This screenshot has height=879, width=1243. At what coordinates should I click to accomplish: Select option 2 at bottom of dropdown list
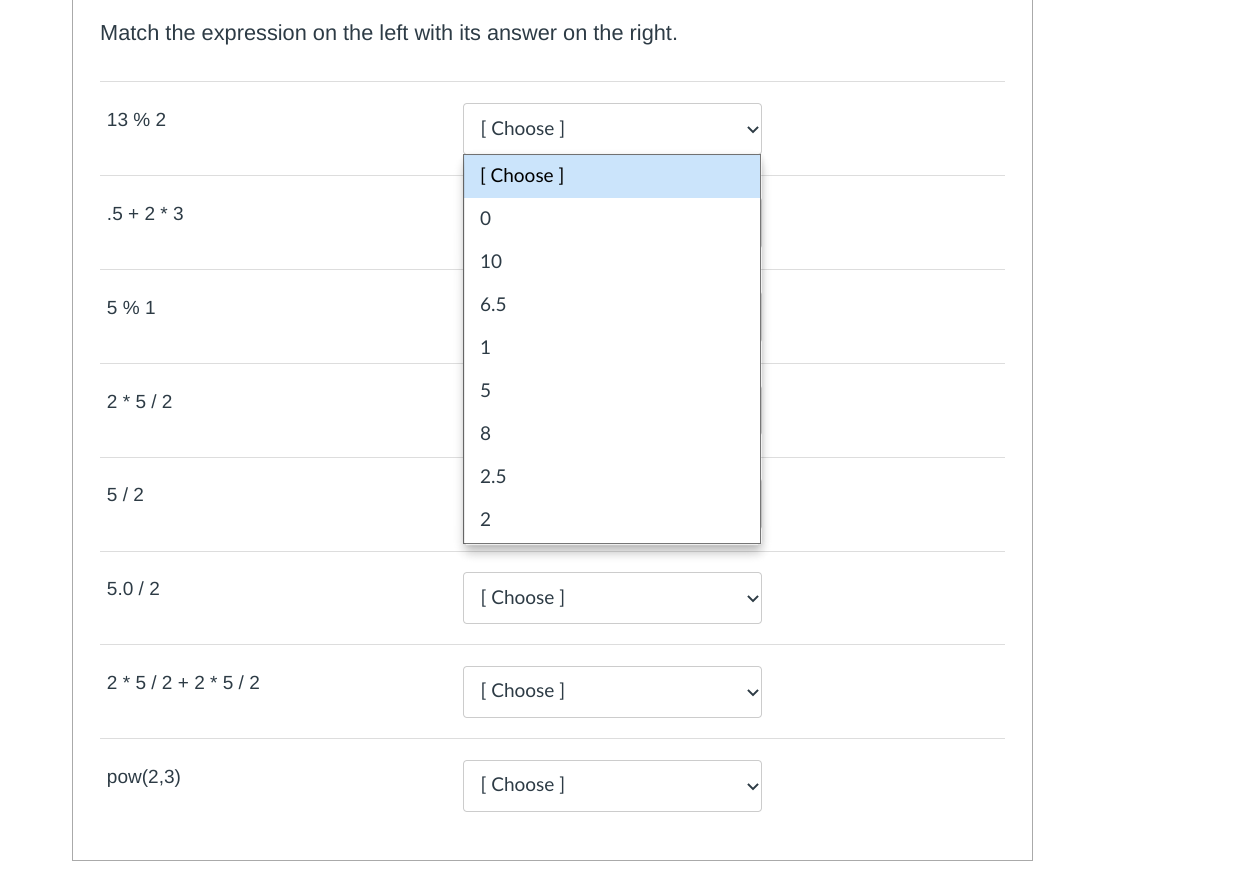click(611, 520)
